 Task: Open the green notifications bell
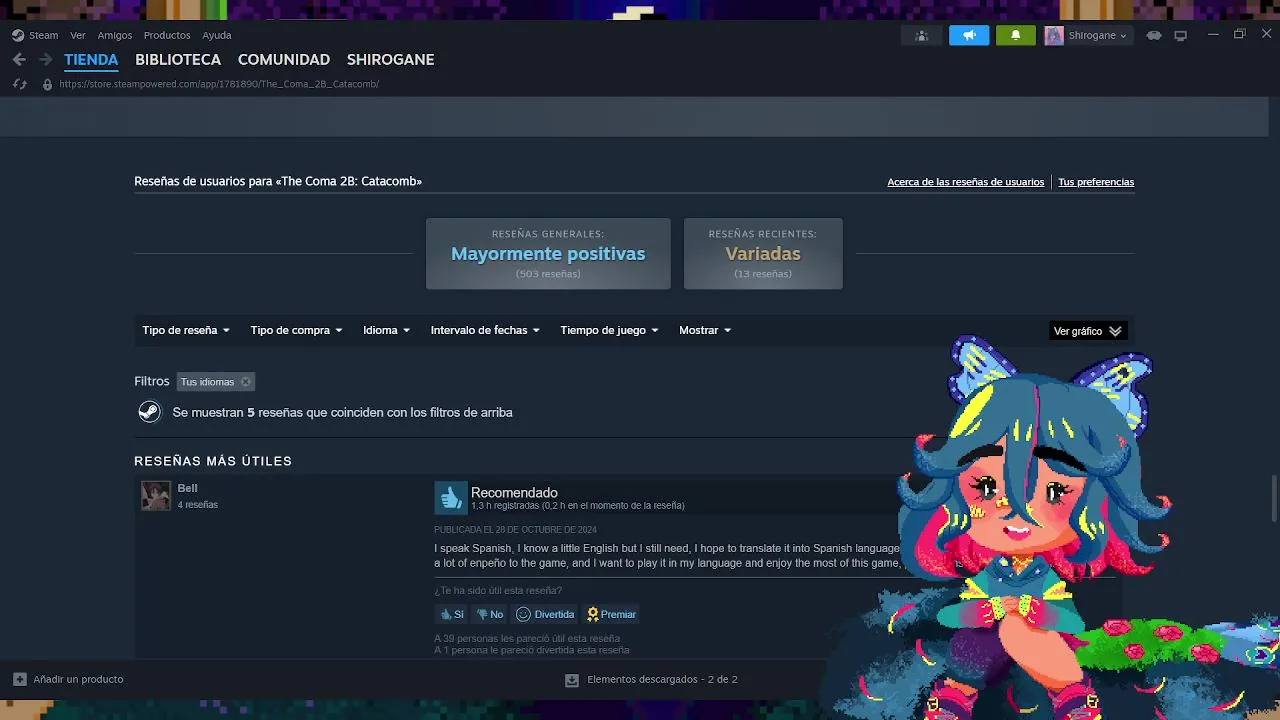click(x=1016, y=35)
